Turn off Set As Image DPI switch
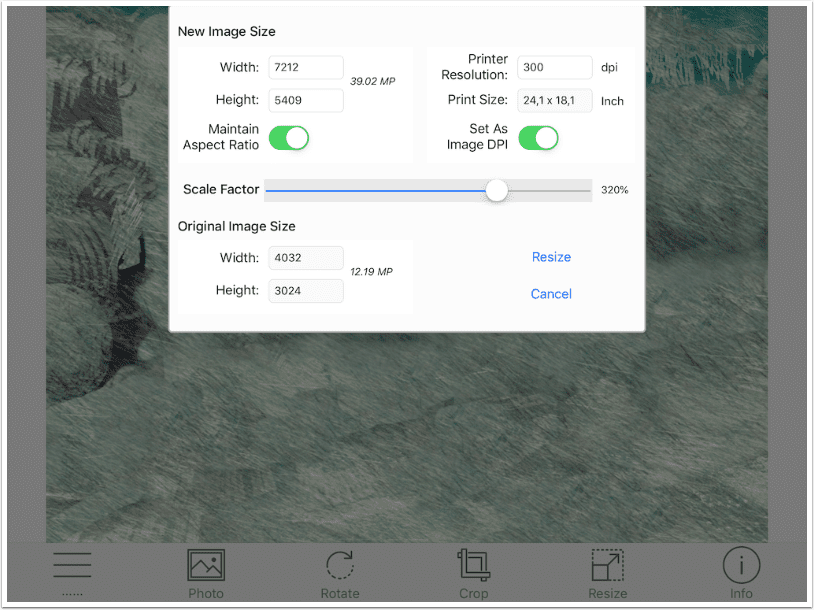Viewport: 814px width, 610px height. tap(538, 138)
